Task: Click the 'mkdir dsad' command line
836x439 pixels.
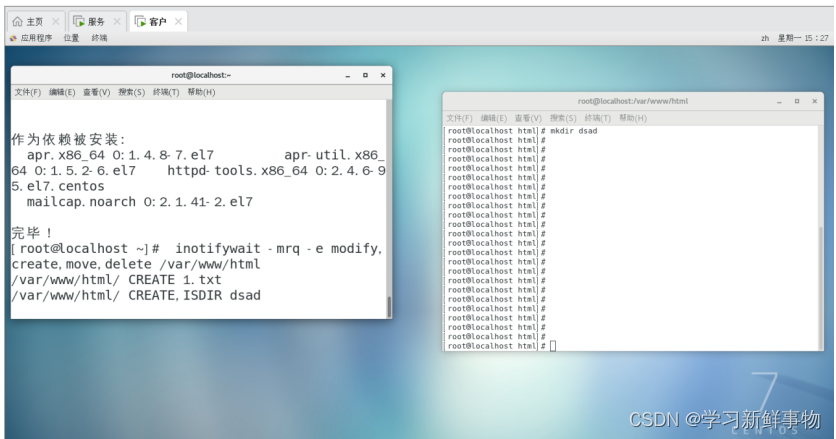Action: click(x=522, y=131)
